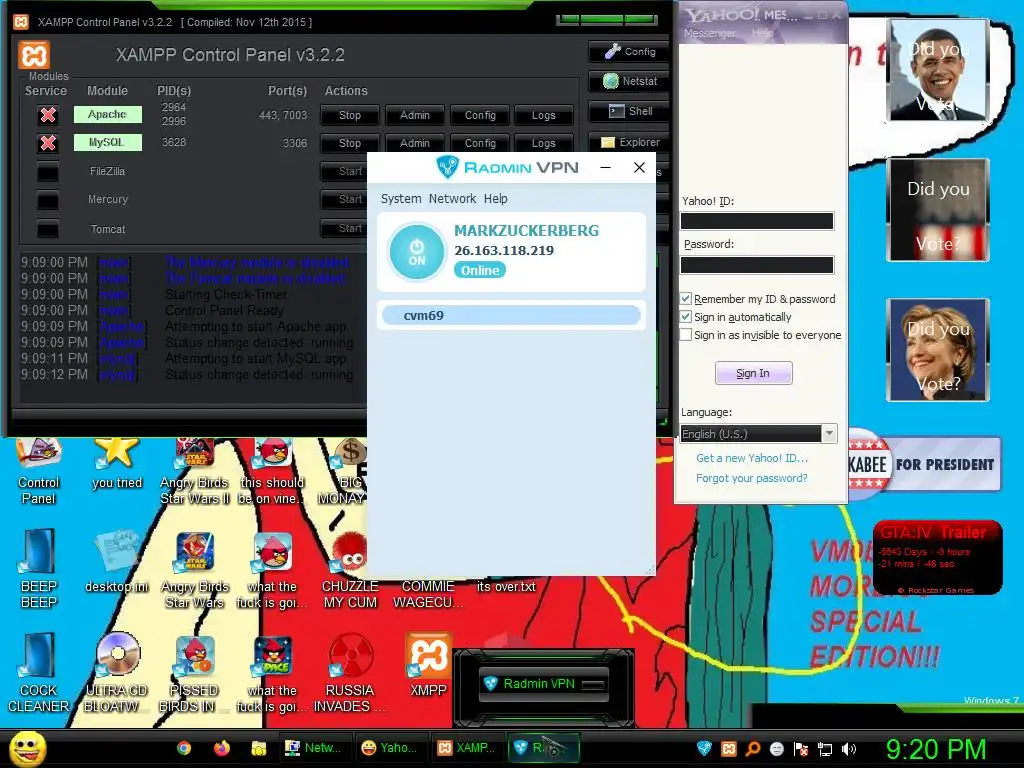Screen dimensions: 1024x768
Task: Switch to the Netw... taskbar window
Action: (315, 748)
